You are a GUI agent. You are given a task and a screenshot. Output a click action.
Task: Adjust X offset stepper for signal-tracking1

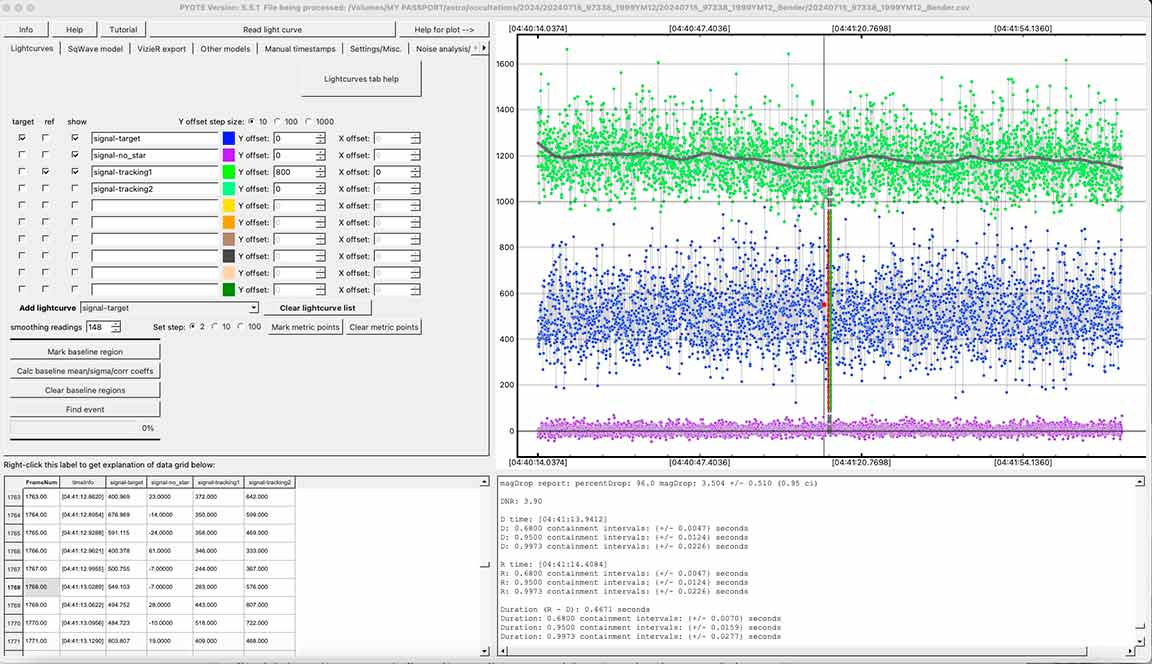[x=415, y=172]
